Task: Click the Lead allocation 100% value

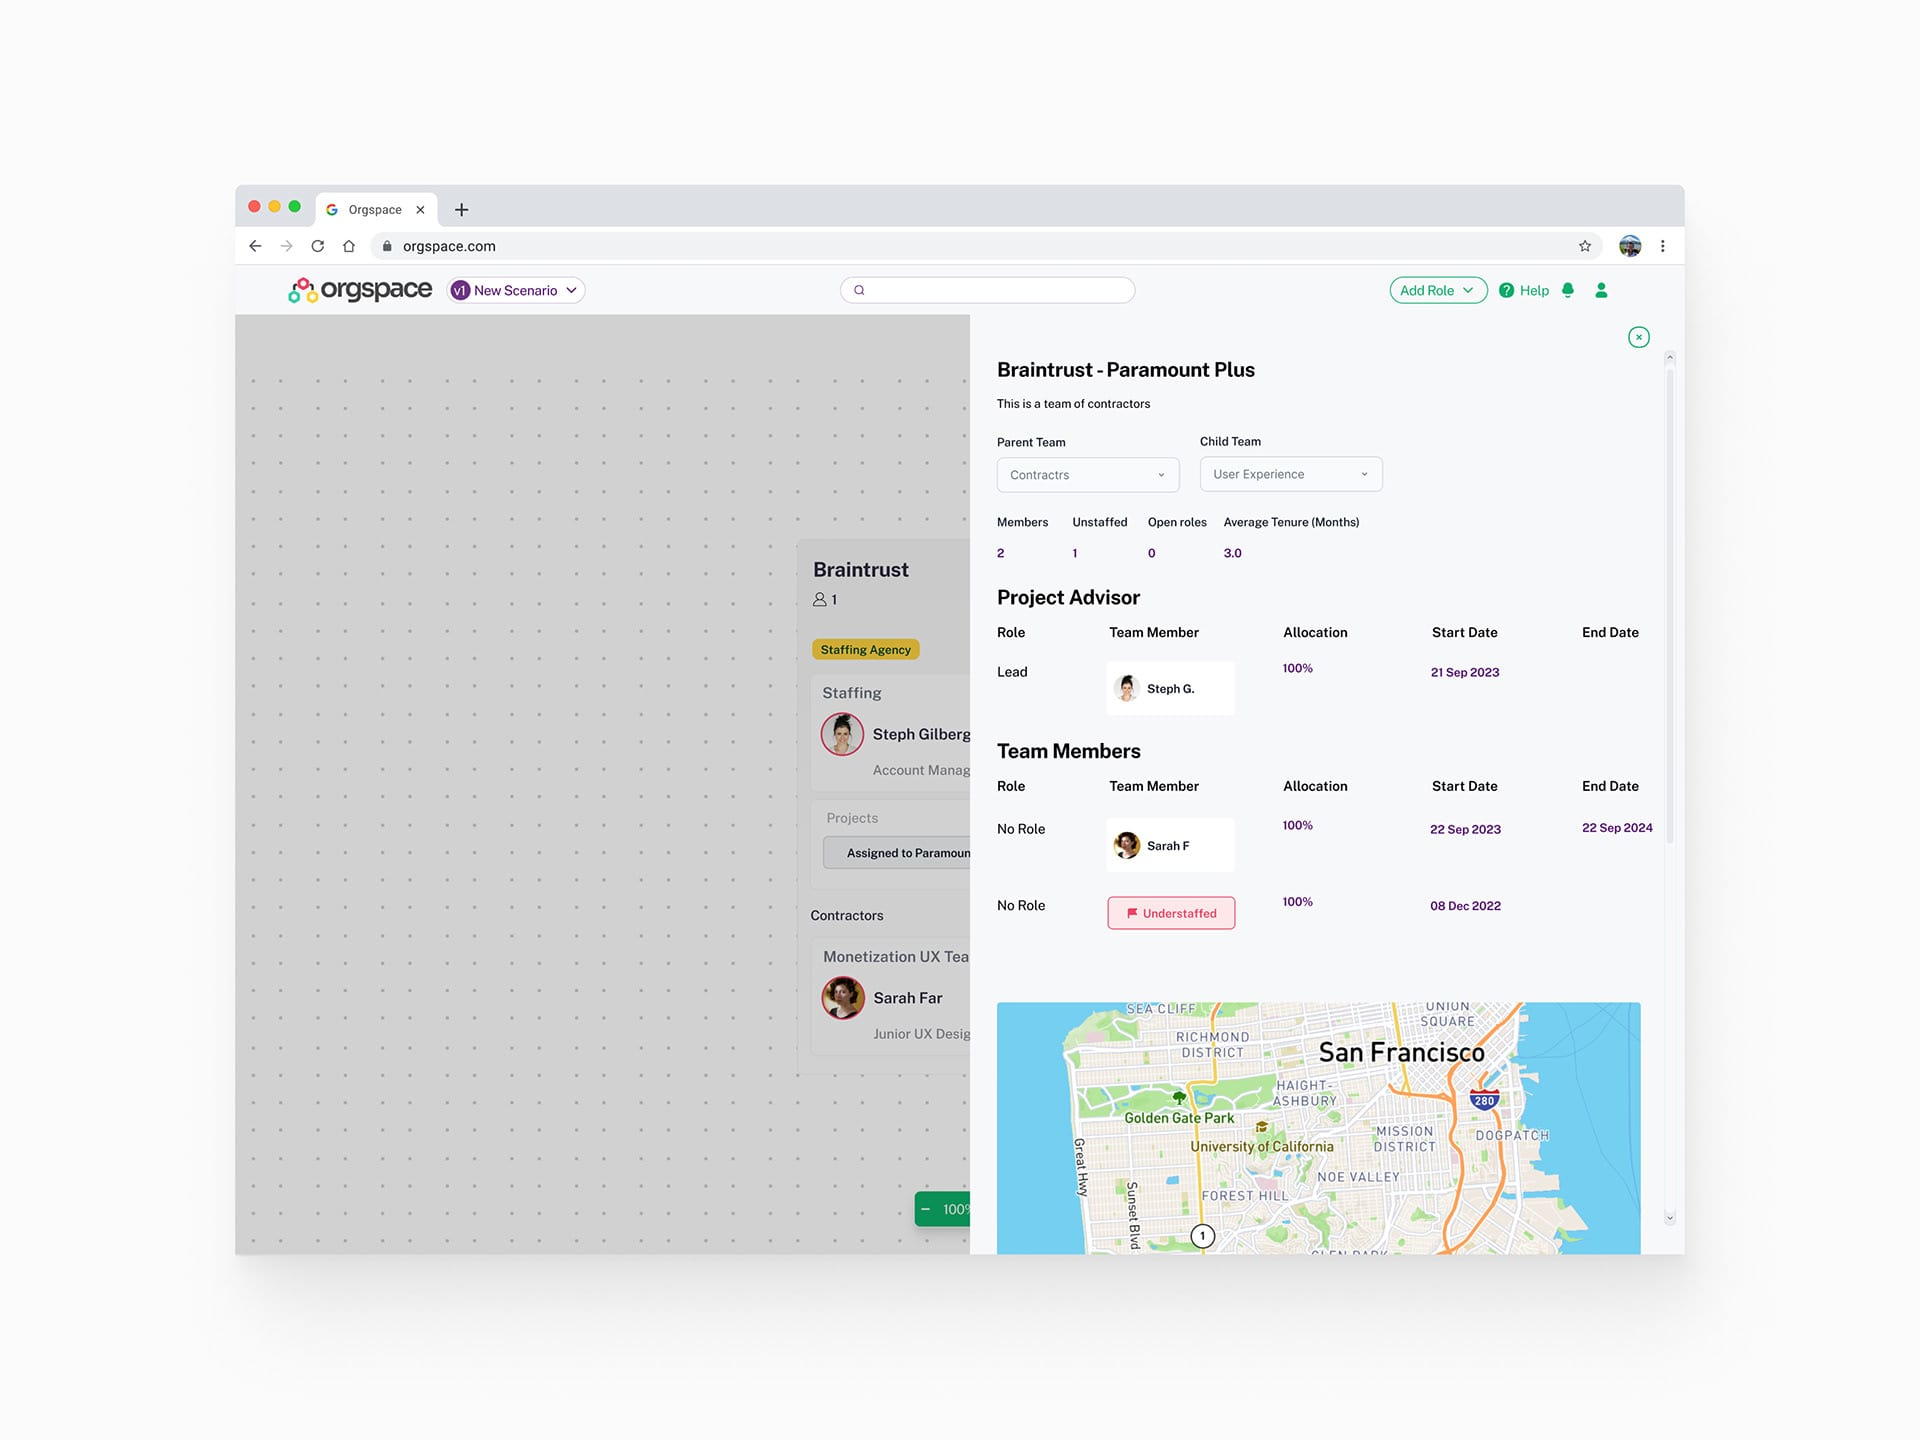Action: [1297, 668]
